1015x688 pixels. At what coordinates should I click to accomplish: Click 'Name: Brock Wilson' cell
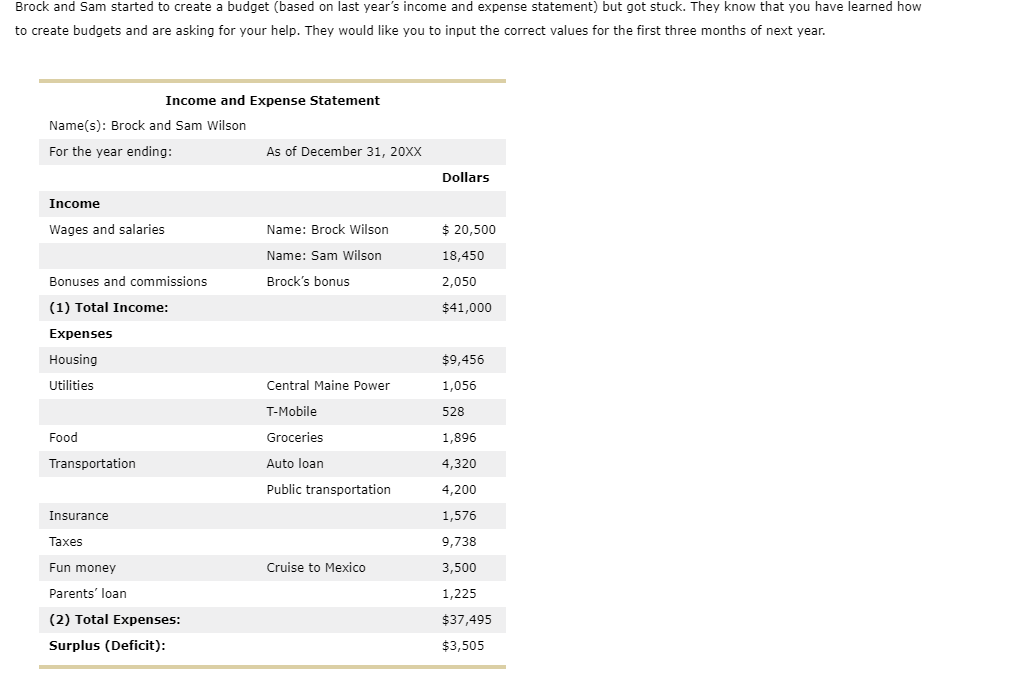coord(328,230)
